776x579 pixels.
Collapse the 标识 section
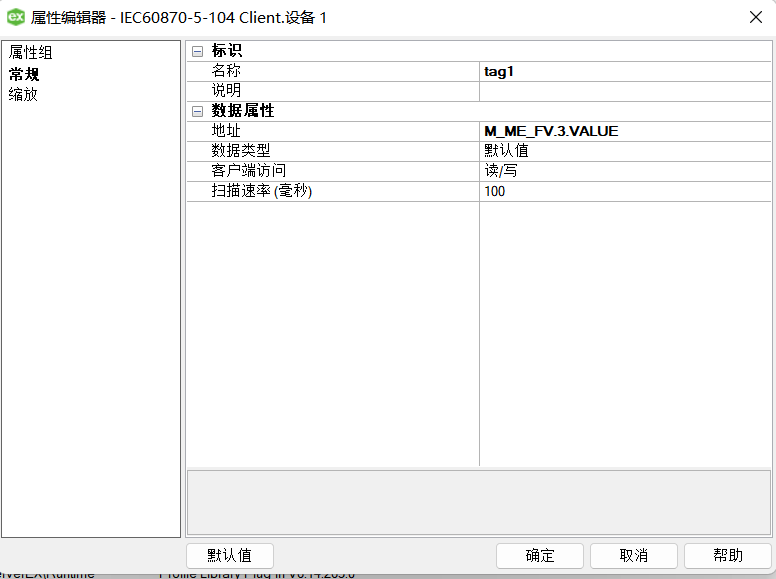197,51
